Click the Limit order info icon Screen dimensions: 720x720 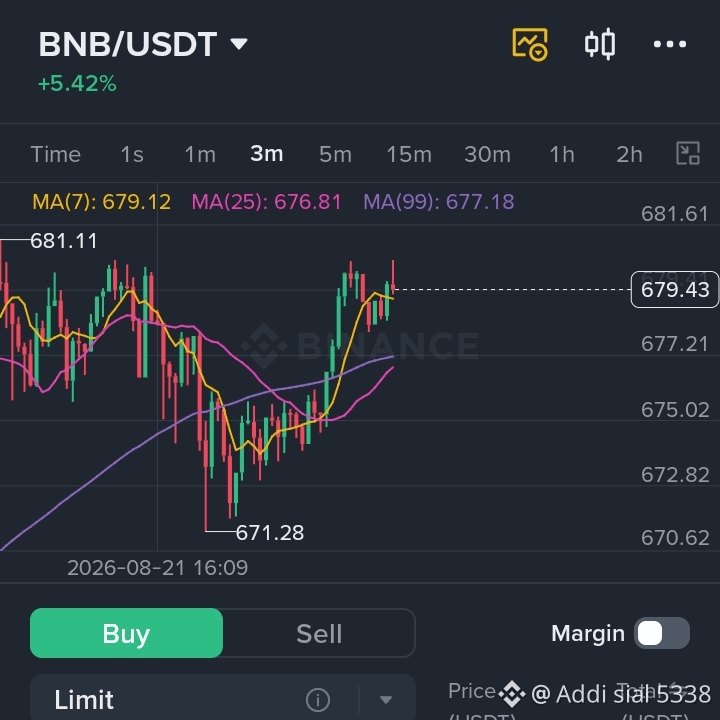318,700
